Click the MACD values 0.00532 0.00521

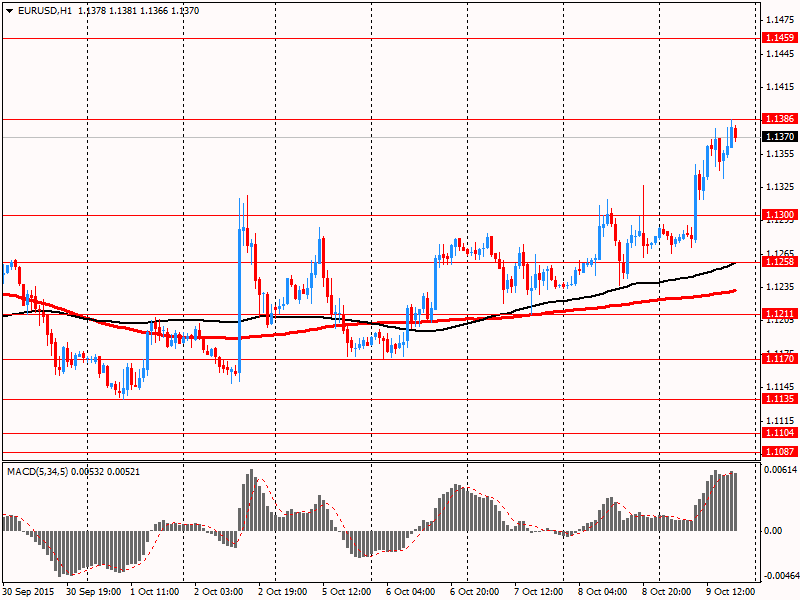click(x=106, y=472)
